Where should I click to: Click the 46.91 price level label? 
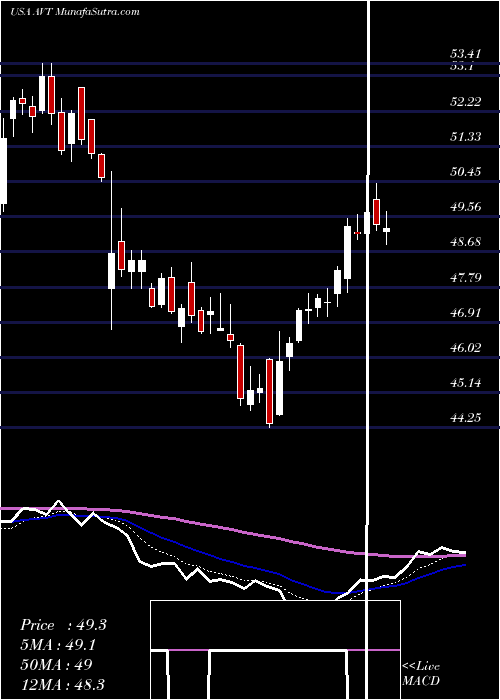pyautogui.click(x=466, y=312)
